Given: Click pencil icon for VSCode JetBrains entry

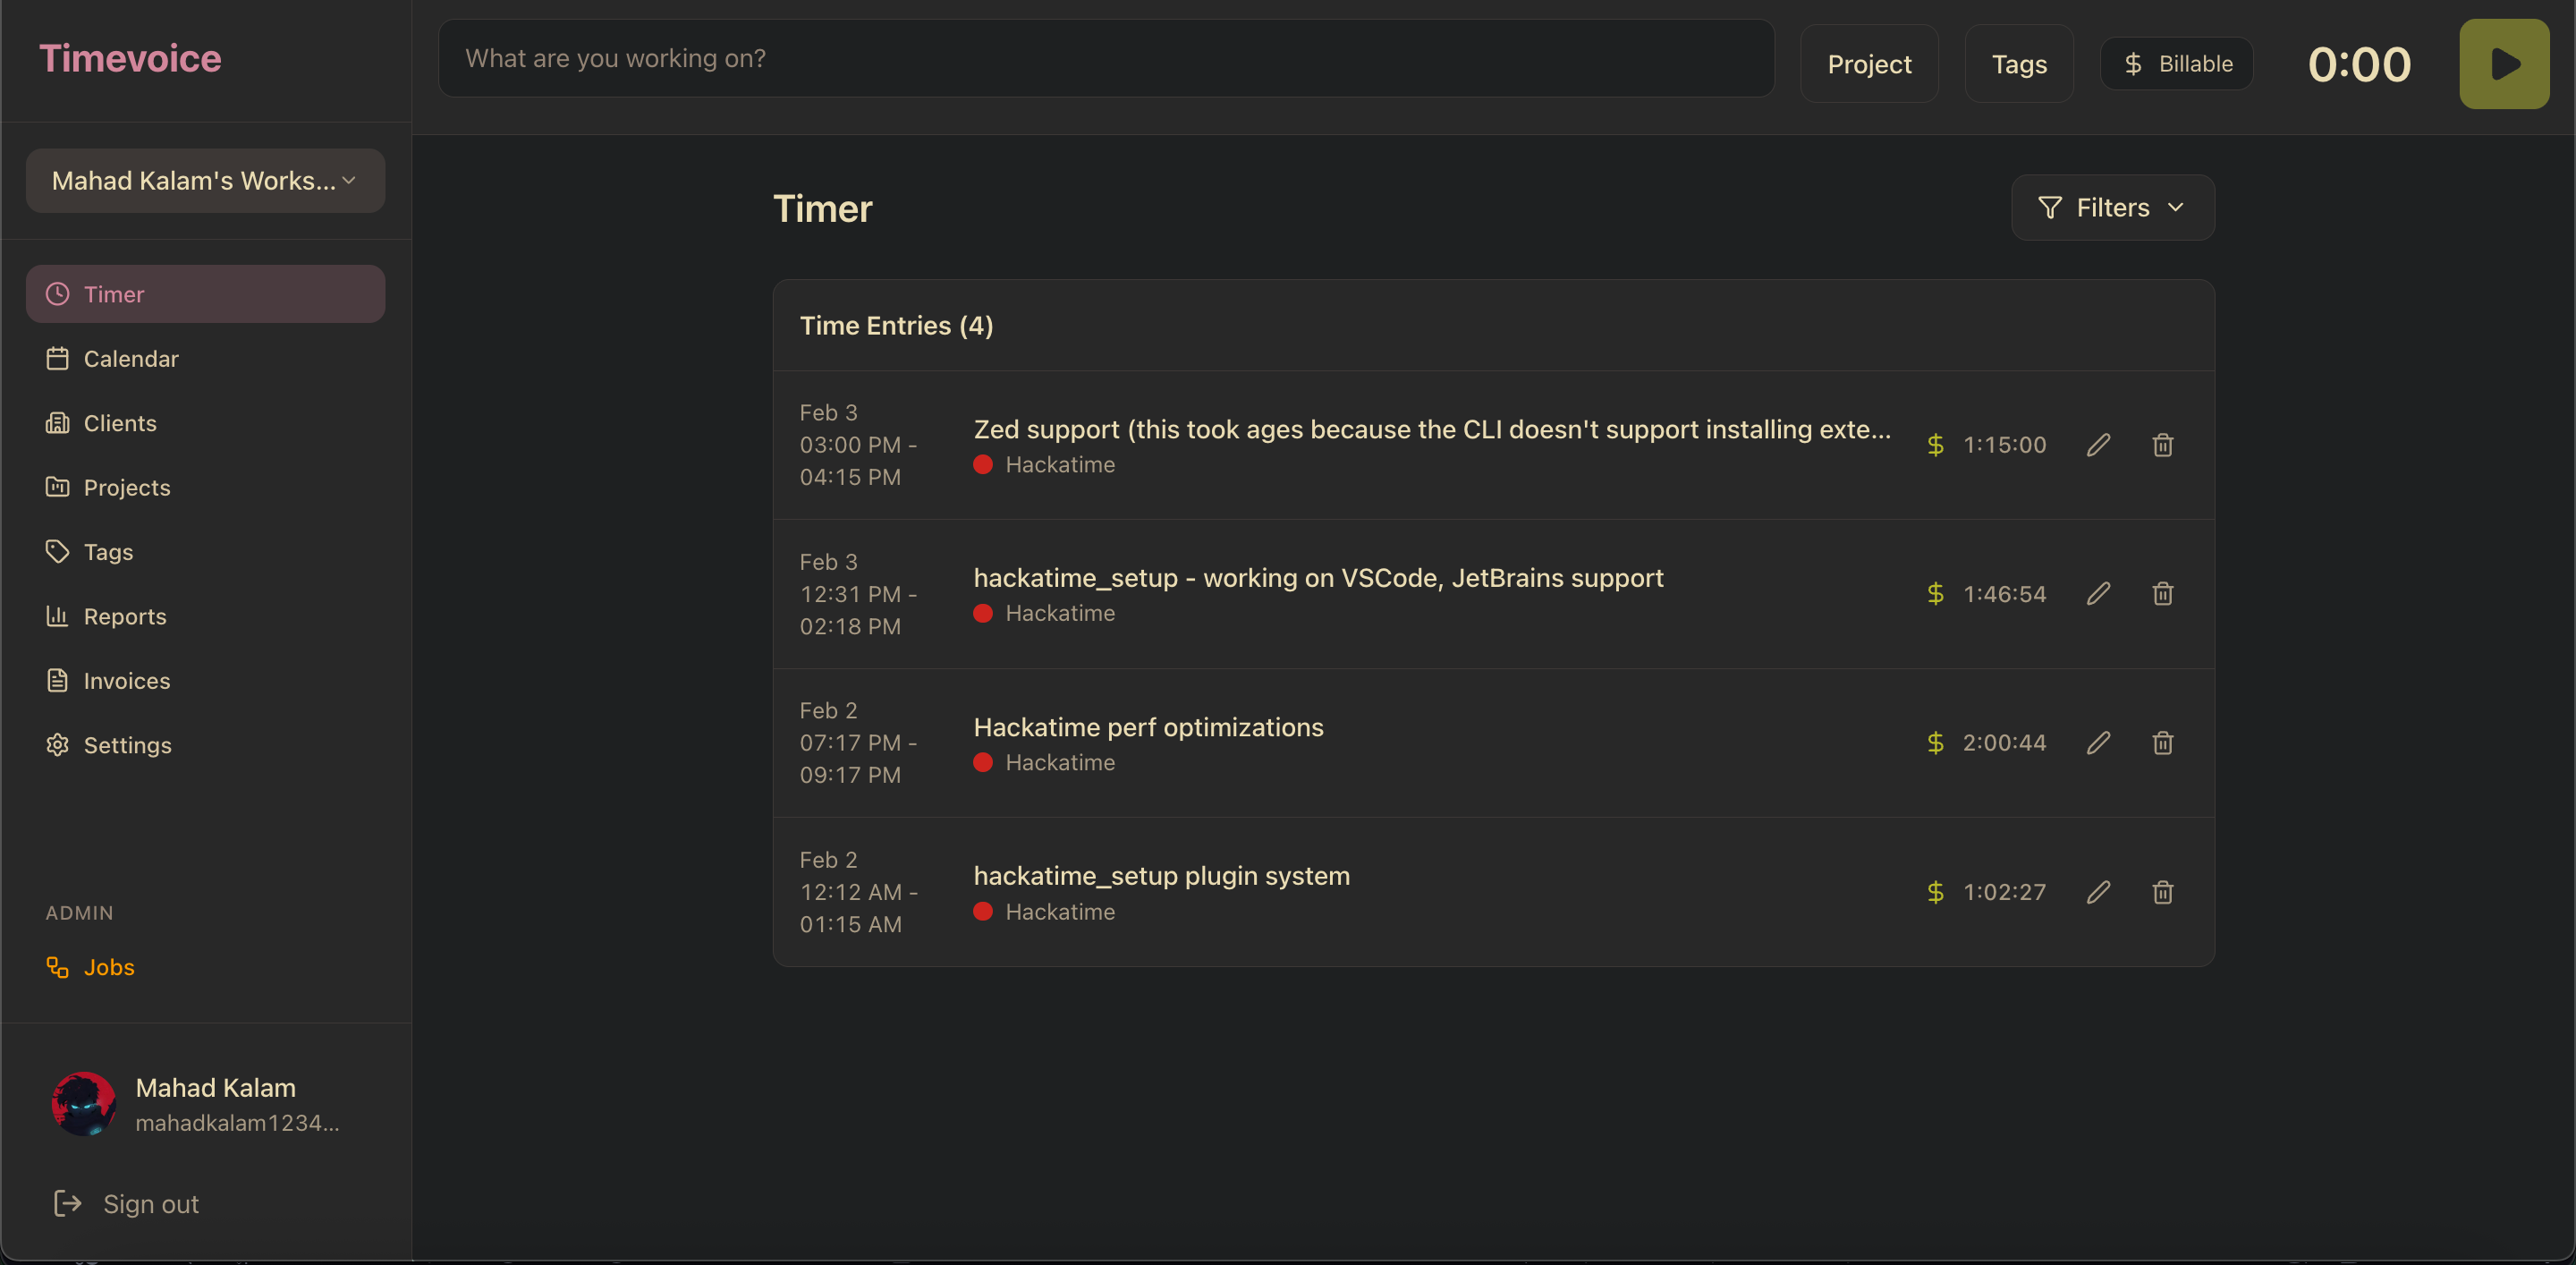Looking at the screenshot, I should (x=2098, y=594).
